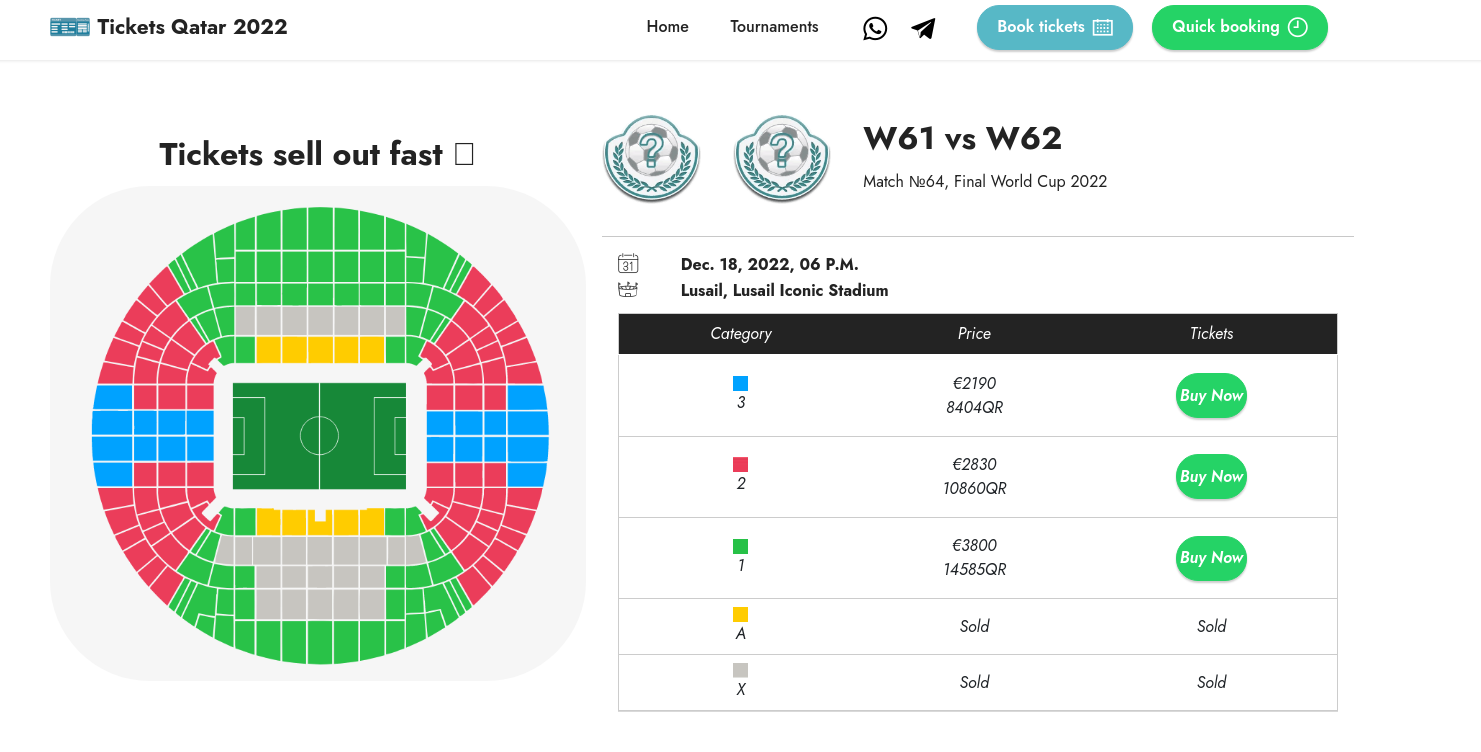Click the W62 team emblem badge
Viewport: 1481px width, 752px height.
[x=782, y=158]
